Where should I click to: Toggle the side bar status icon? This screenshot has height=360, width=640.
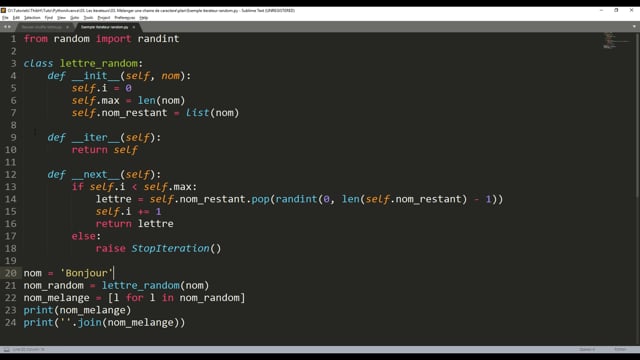(x=7, y=349)
